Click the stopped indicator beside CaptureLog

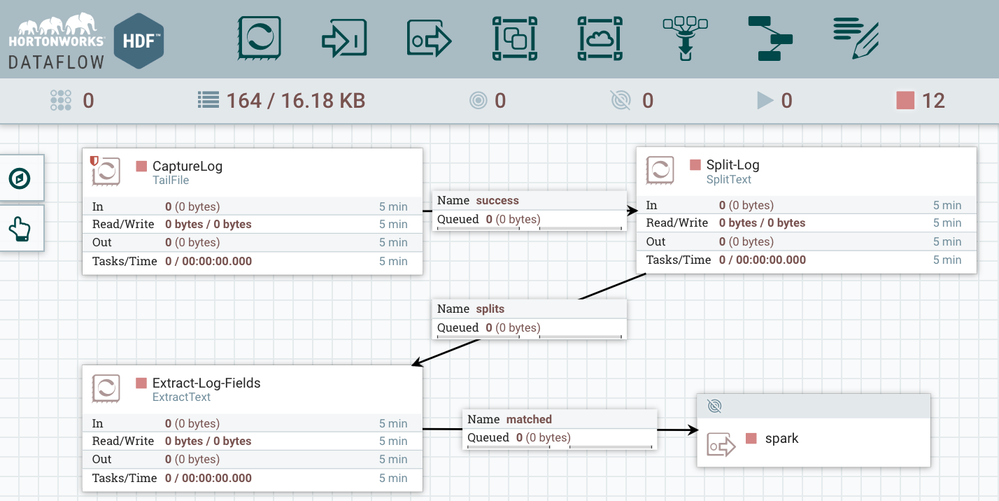coord(141,166)
